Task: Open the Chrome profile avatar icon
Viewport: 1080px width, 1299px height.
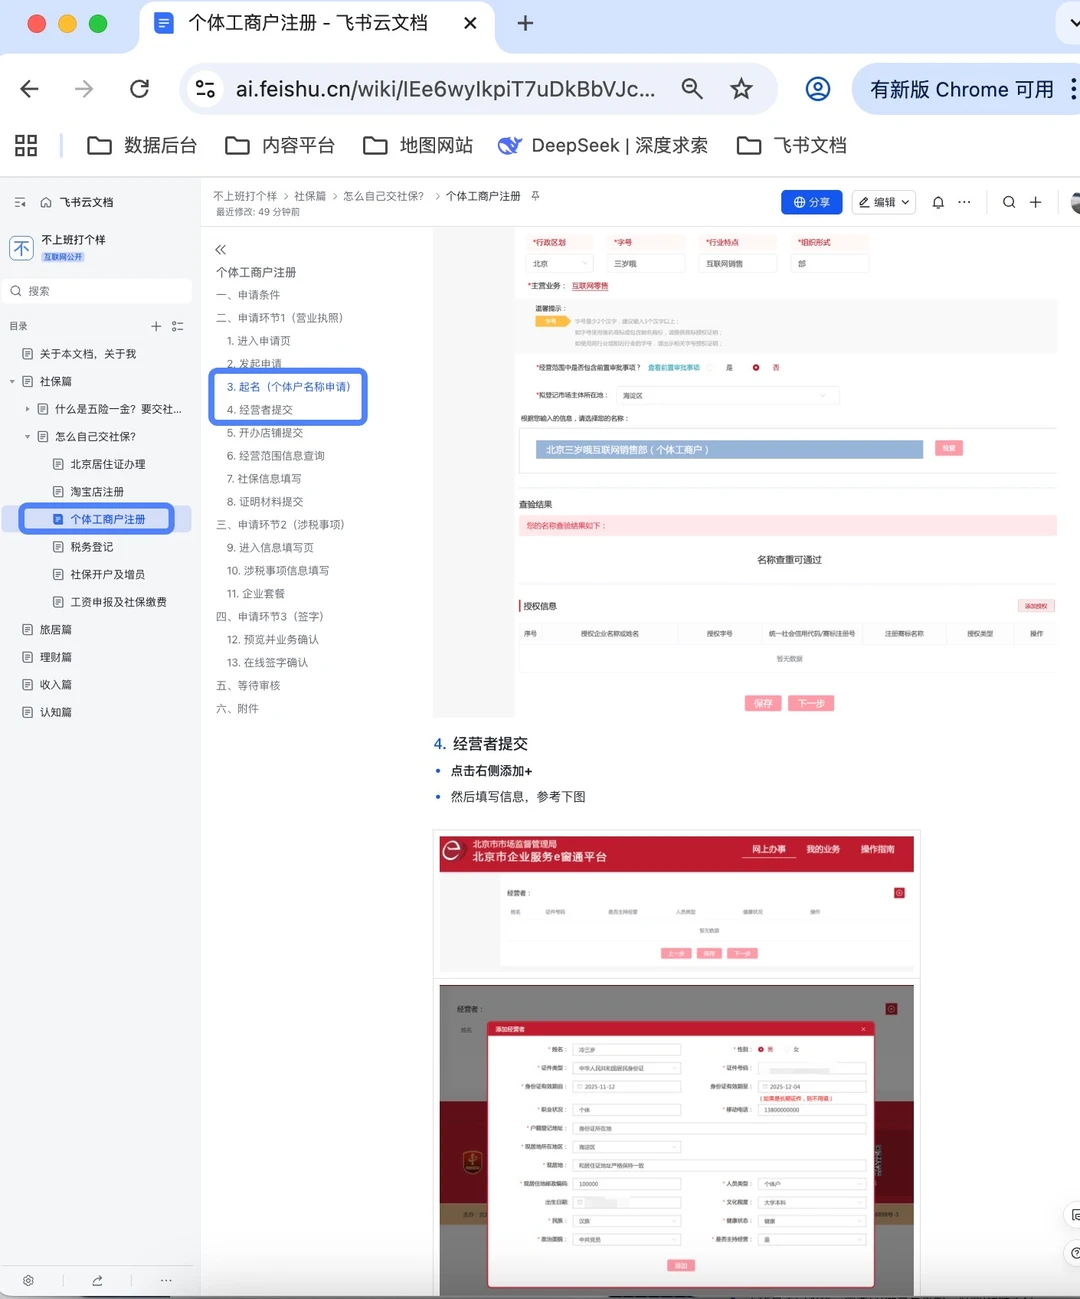Action: point(818,89)
